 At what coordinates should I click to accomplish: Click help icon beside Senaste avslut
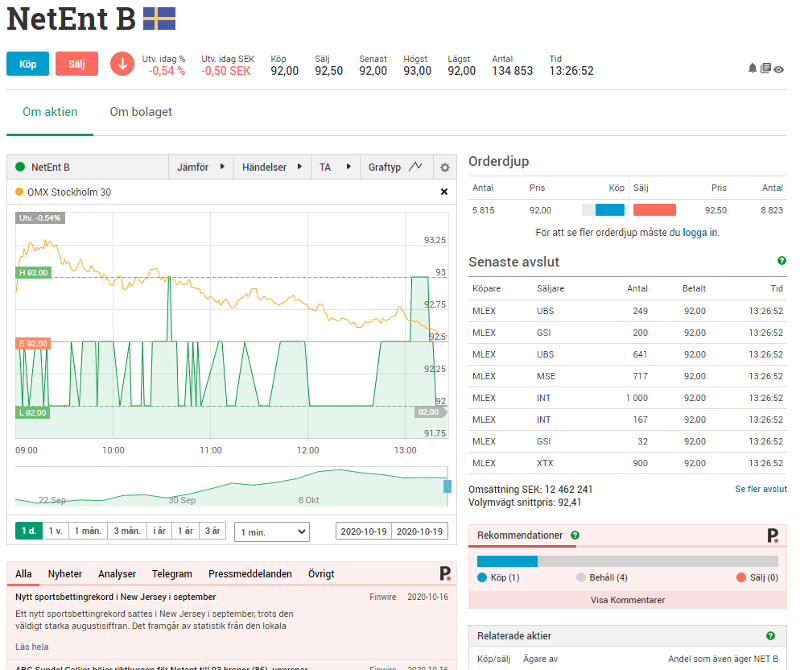coord(781,261)
